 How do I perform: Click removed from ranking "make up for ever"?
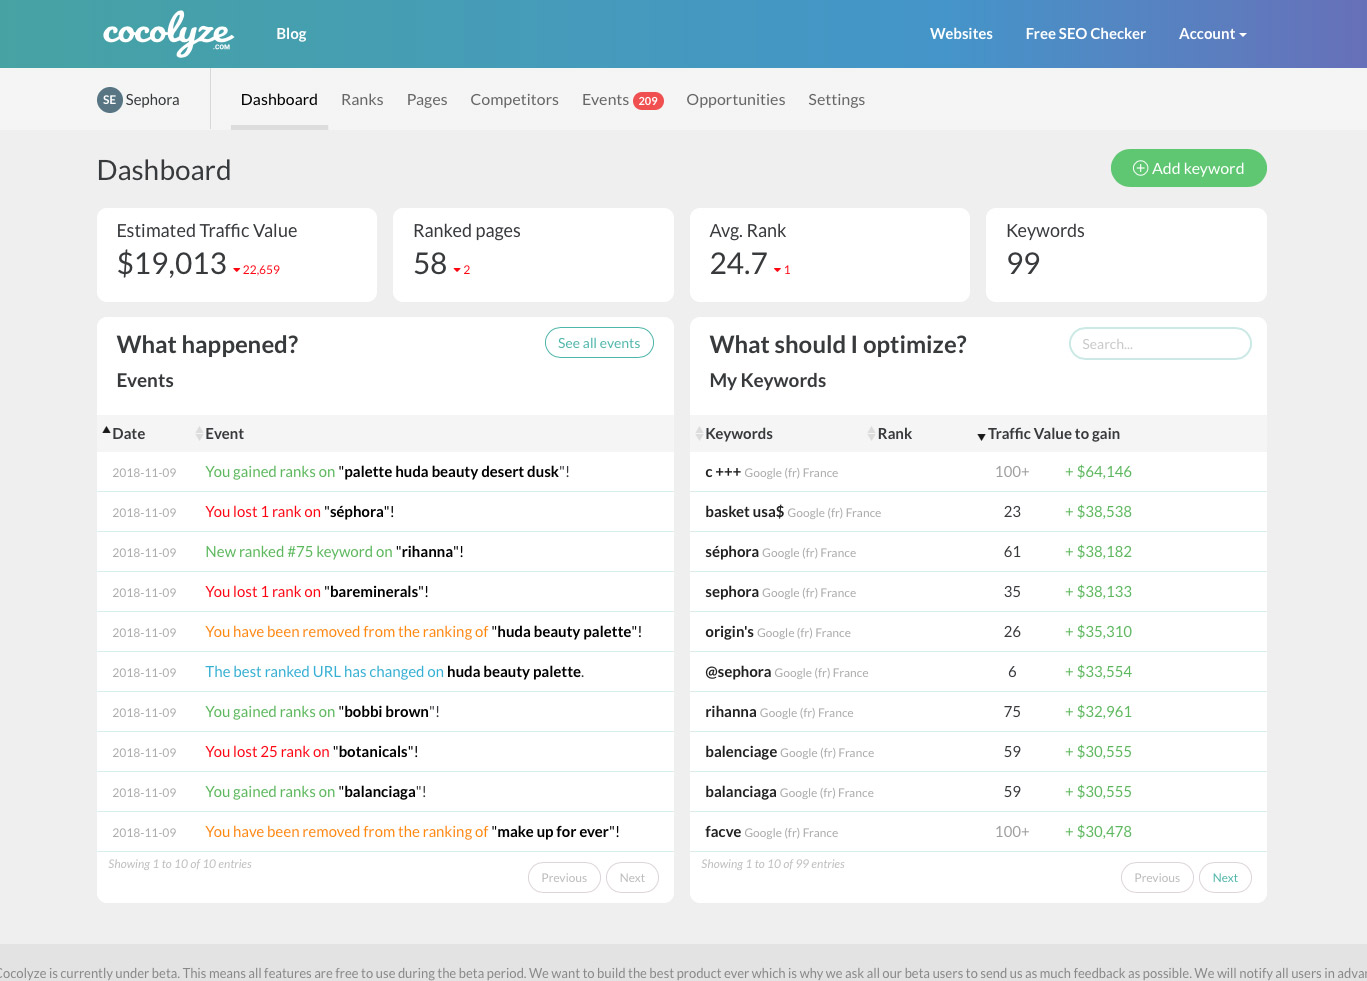[412, 832]
